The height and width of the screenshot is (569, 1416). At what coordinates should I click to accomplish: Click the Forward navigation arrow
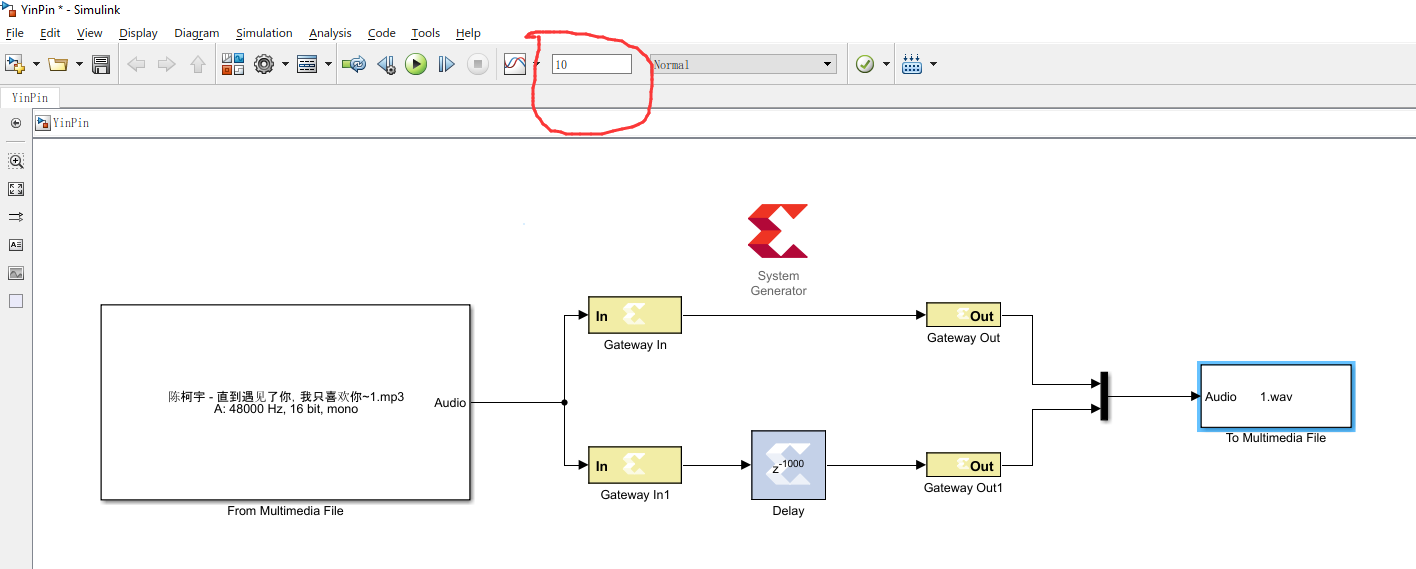pyautogui.click(x=167, y=64)
